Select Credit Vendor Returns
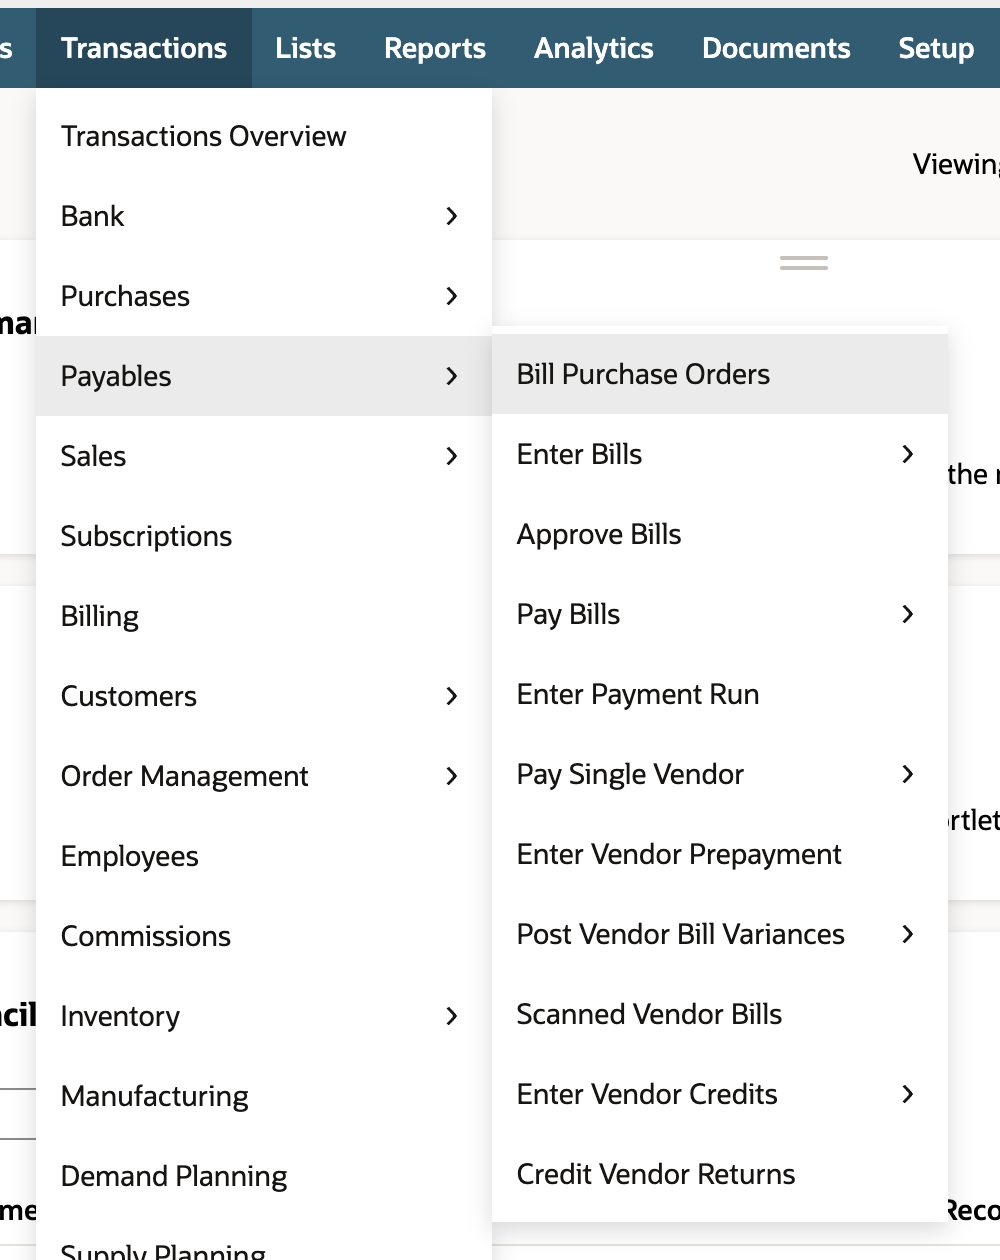 coord(720,1174)
